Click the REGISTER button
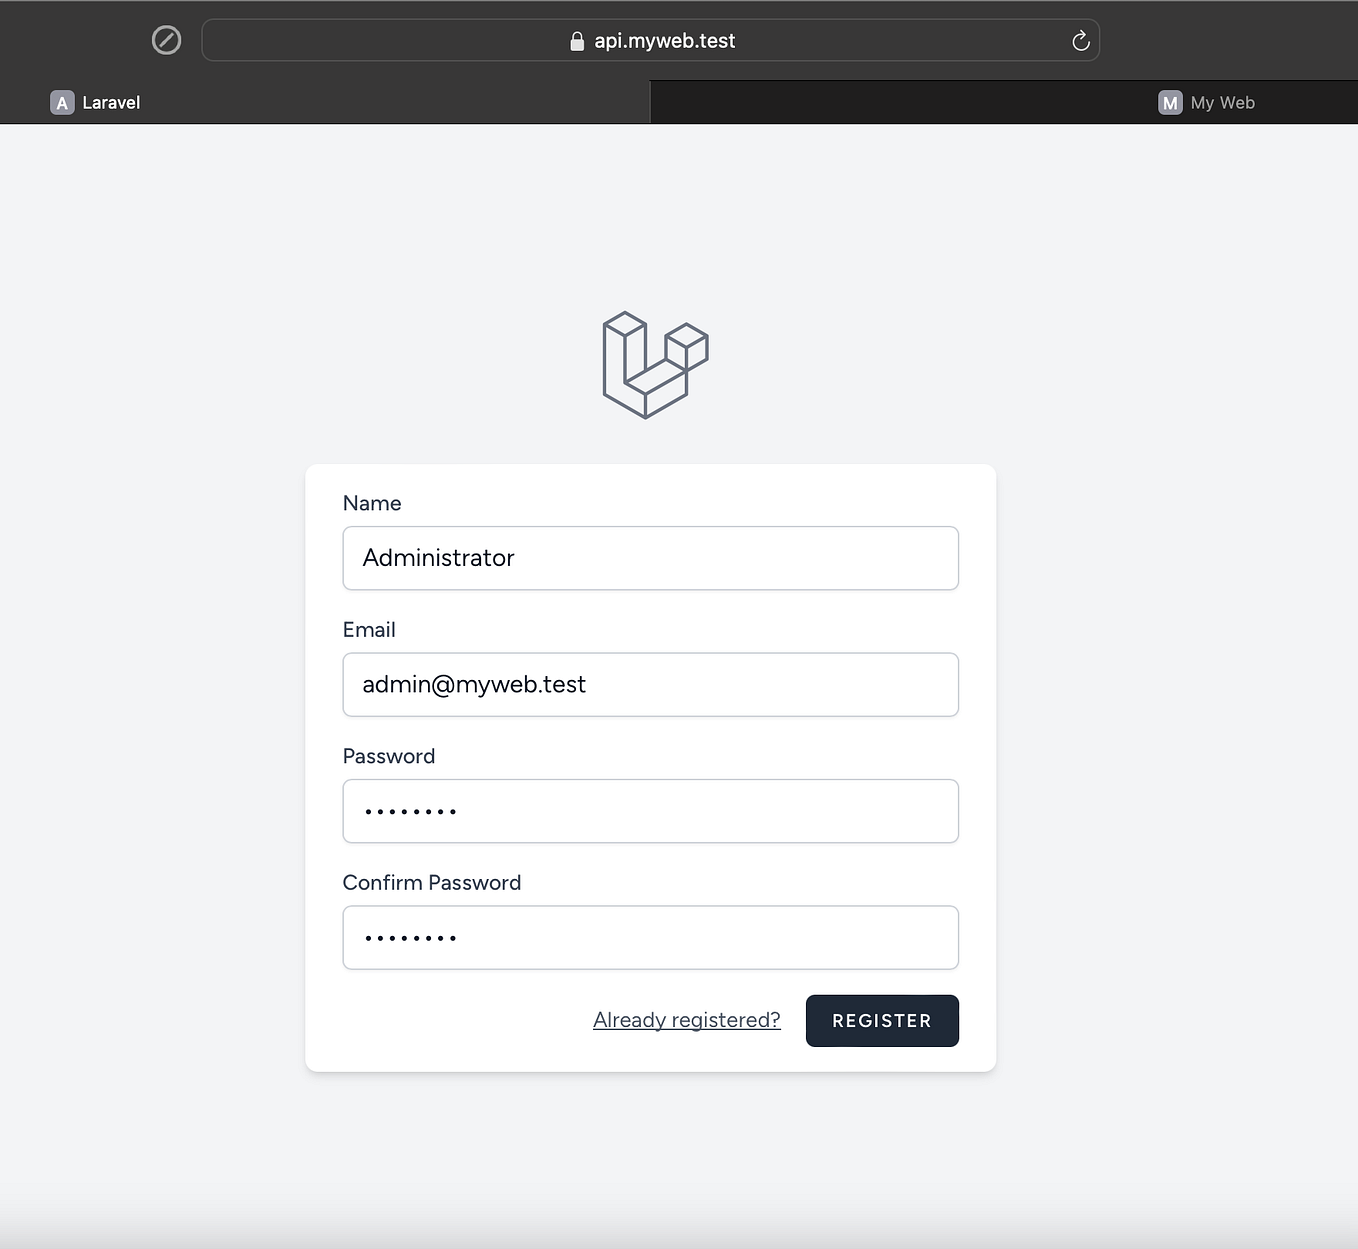The image size is (1358, 1249). tap(881, 1020)
